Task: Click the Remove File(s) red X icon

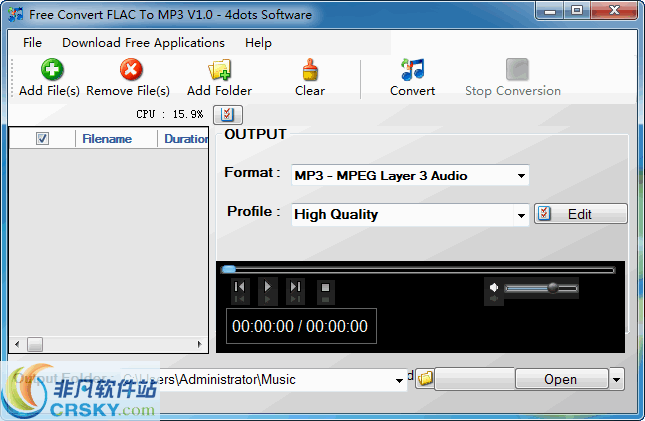Action: (131, 69)
